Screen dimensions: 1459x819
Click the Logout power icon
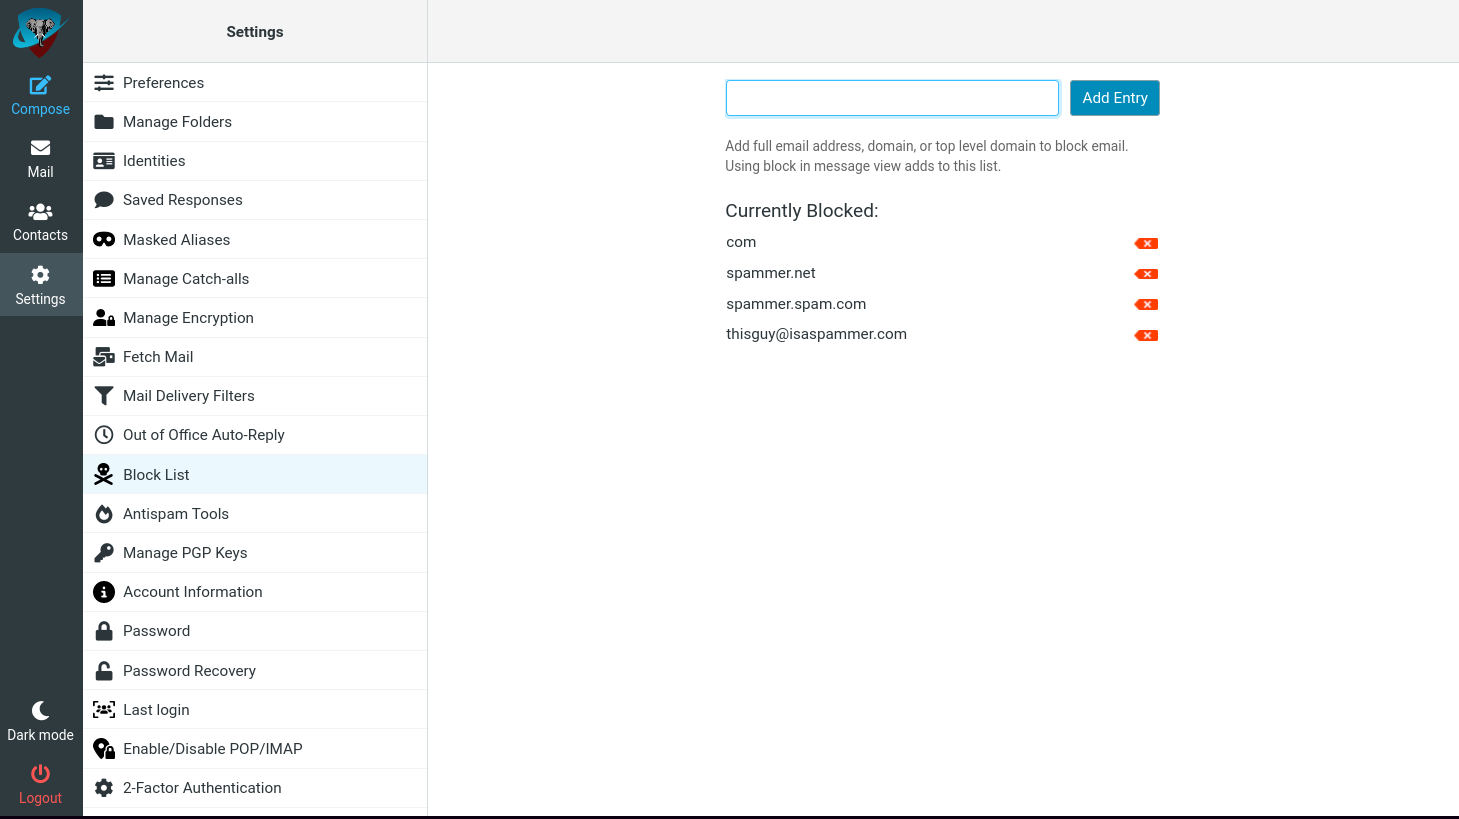coord(40,774)
